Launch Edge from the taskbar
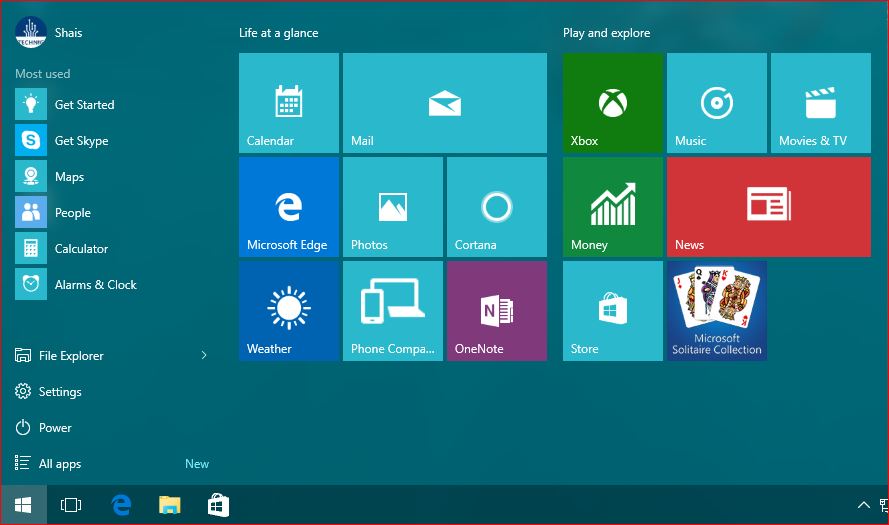Viewport: 889px width, 525px height. pos(121,505)
